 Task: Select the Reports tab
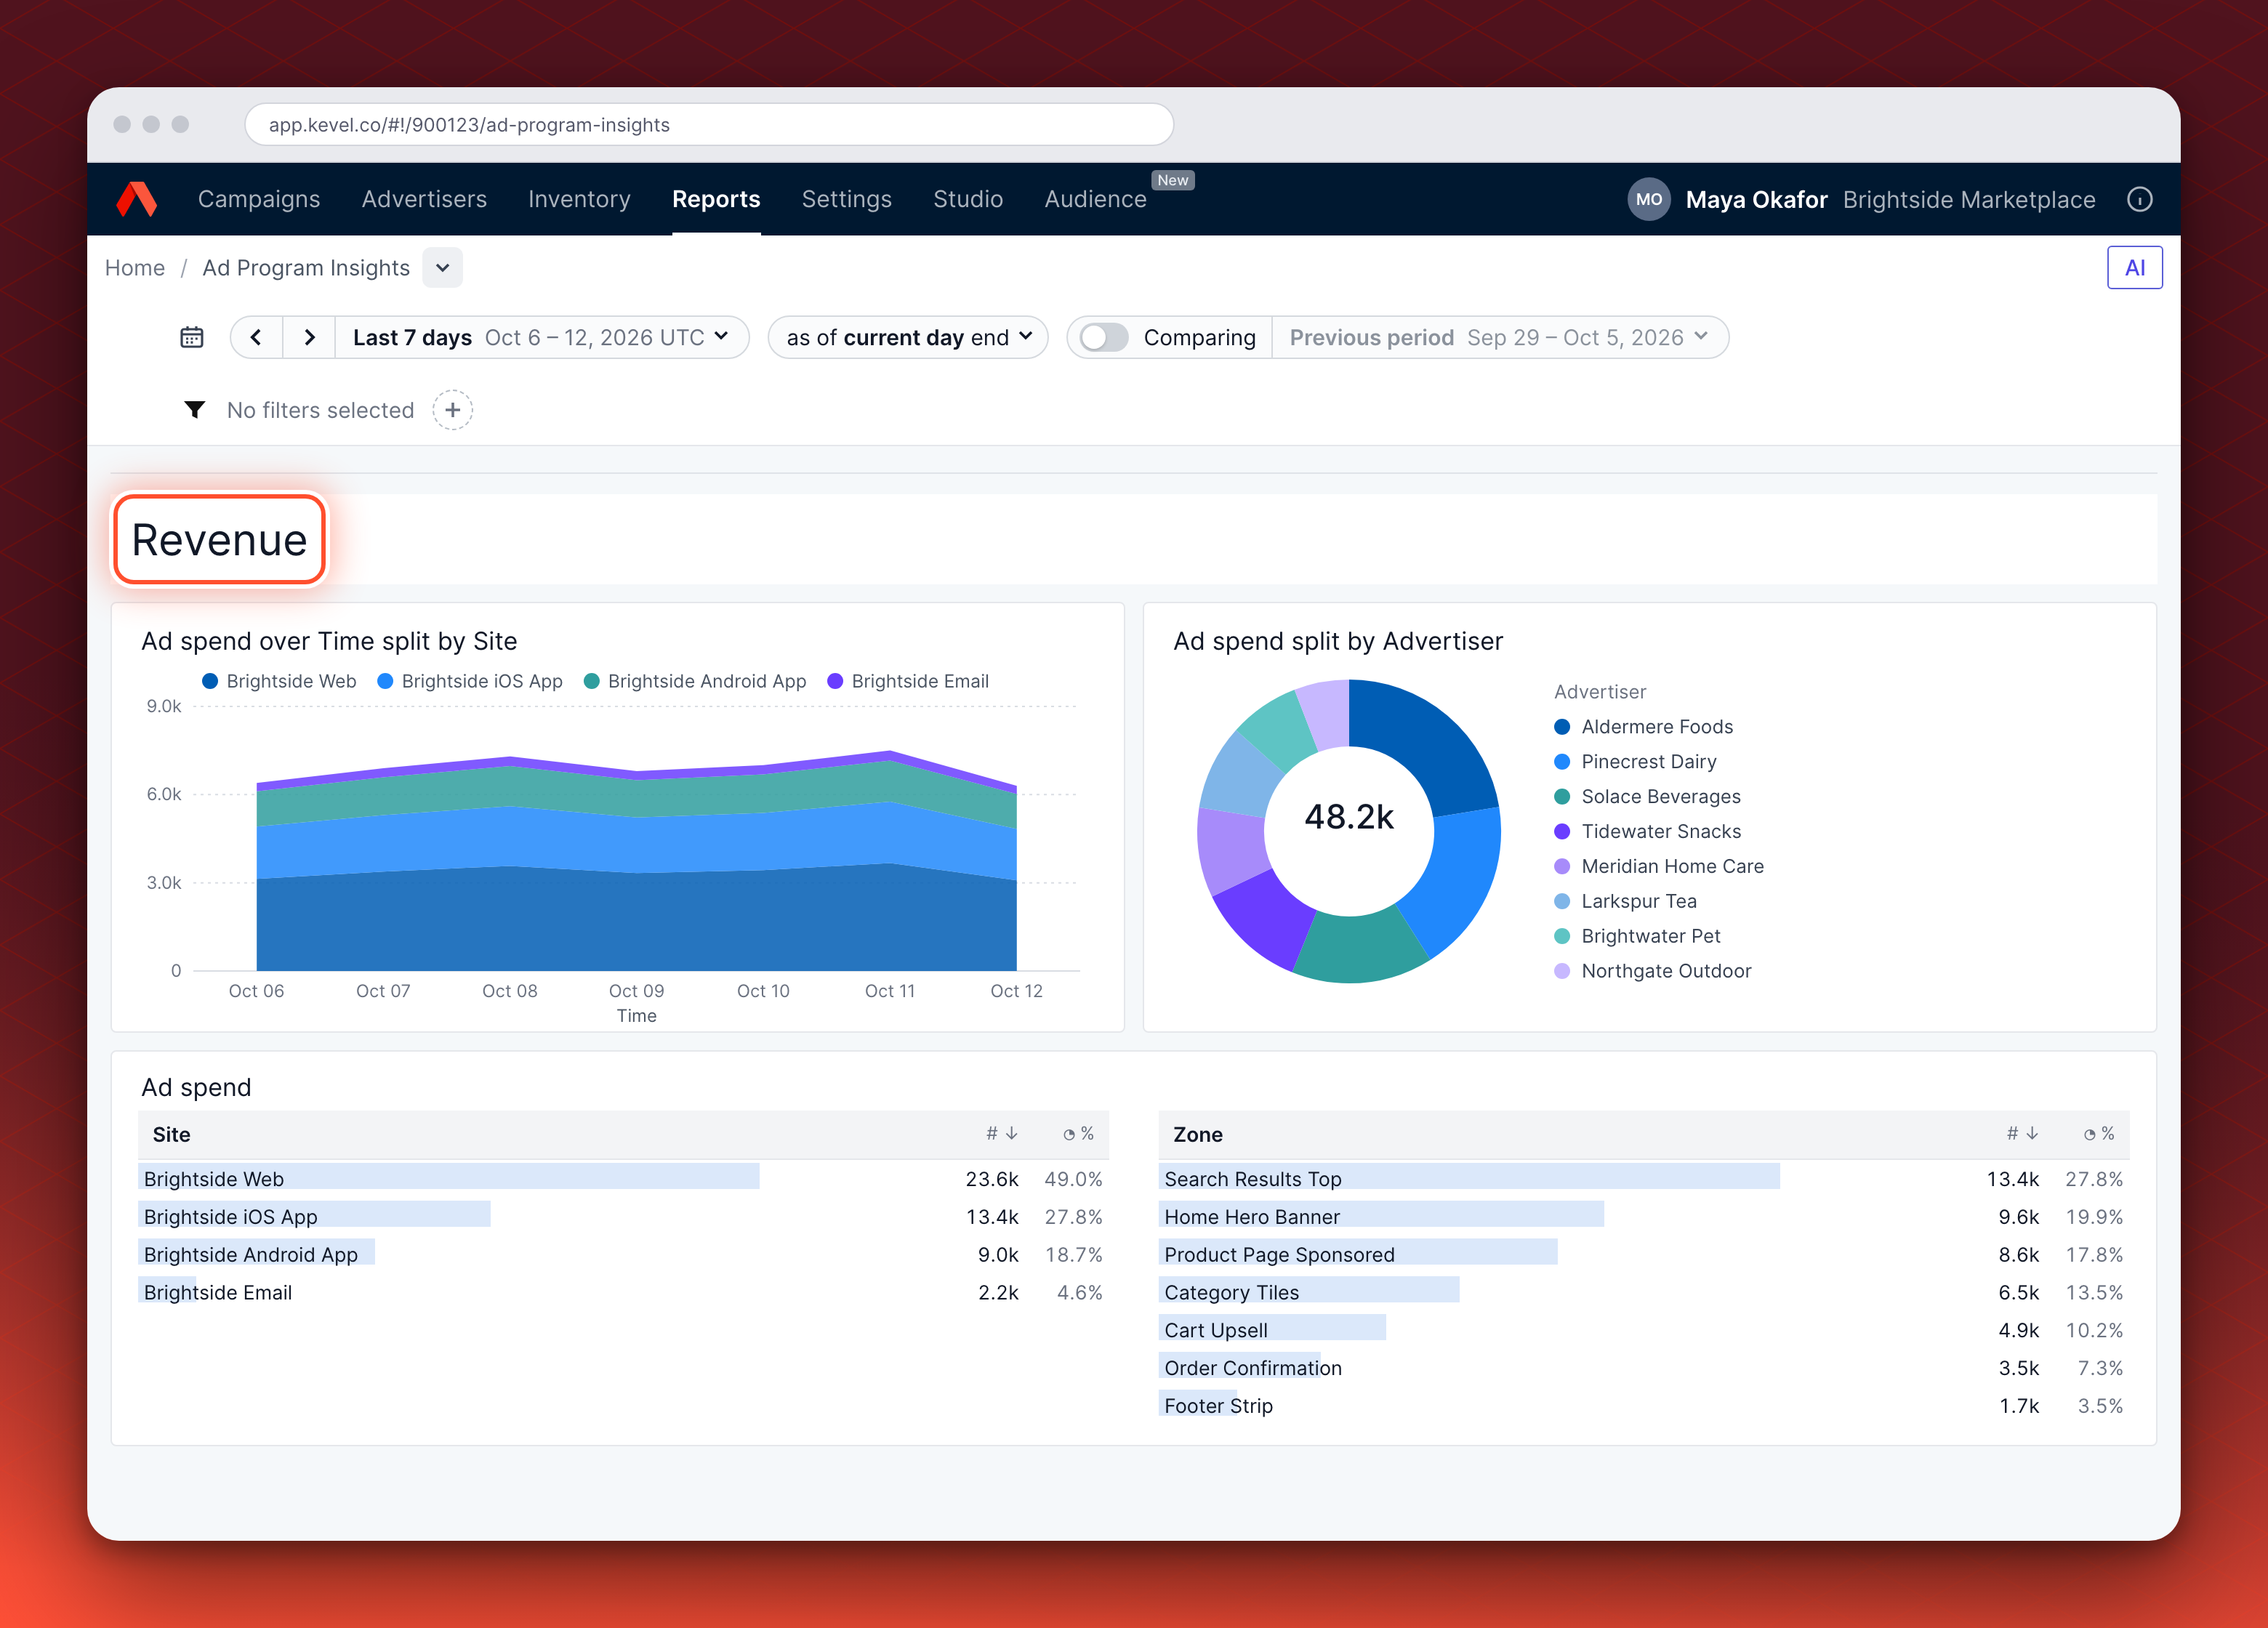click(x=716, y=199)
